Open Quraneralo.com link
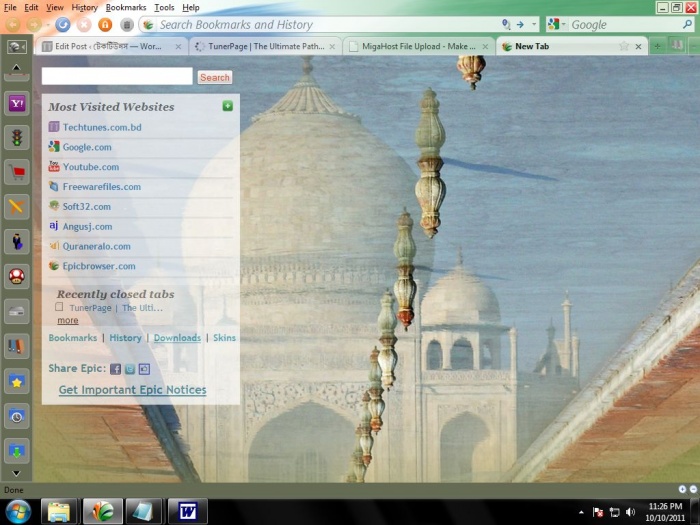700x525 pixels. [96, 246]
